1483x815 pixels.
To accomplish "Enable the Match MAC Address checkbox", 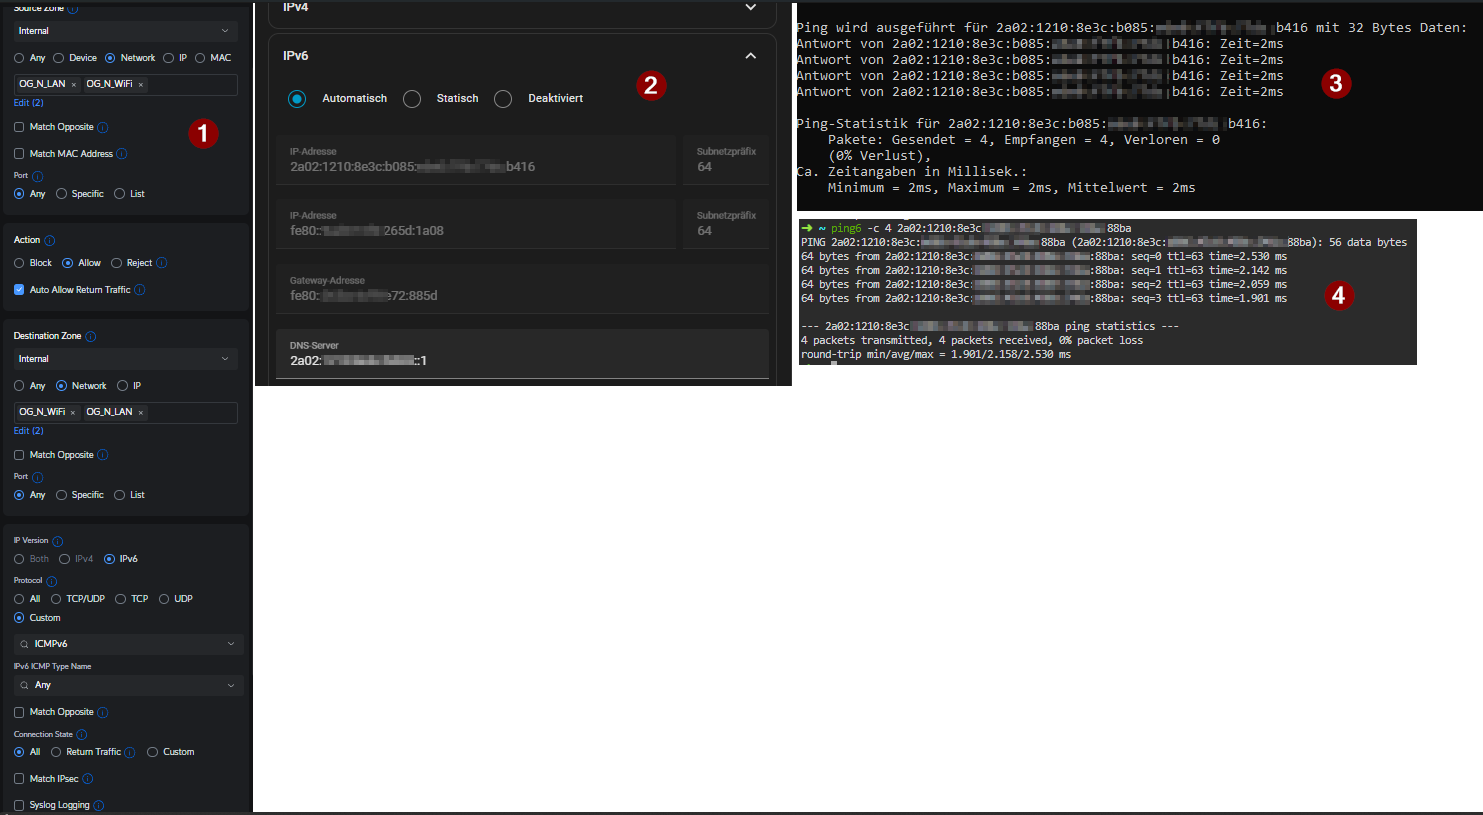I will click(19, 154).
